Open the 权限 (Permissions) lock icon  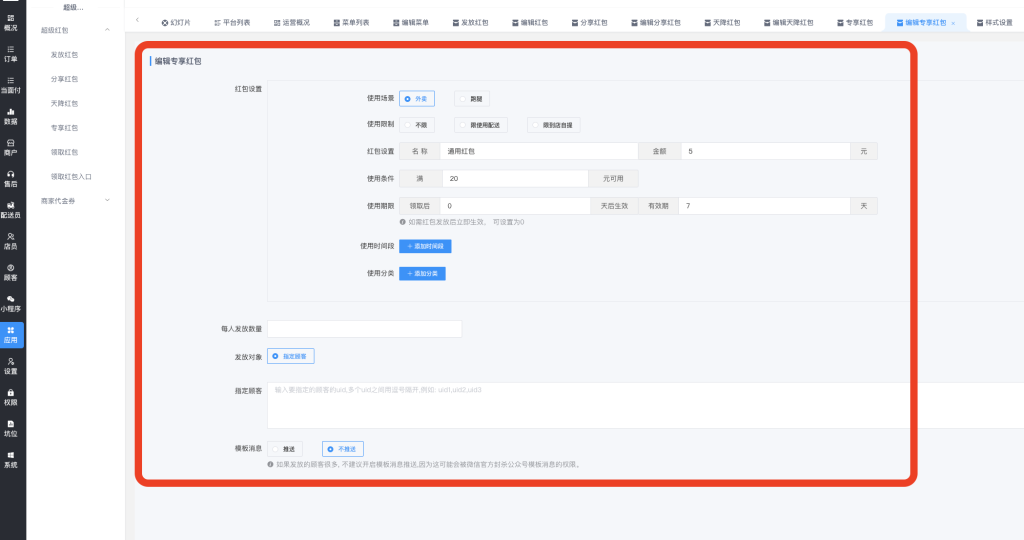[x=11, y=397]
